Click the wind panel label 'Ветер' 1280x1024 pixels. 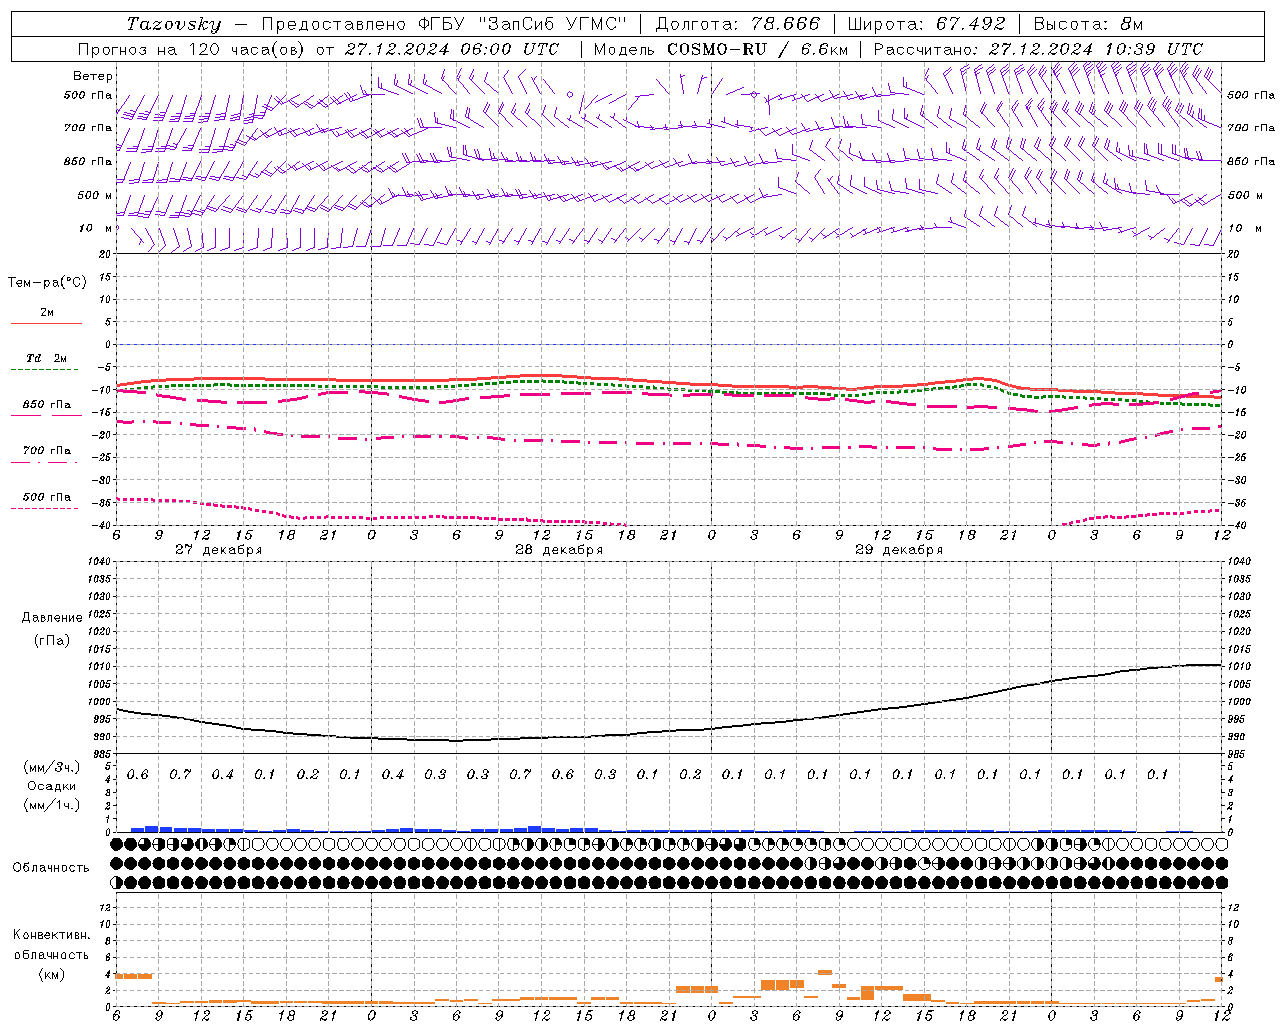pos(93,76)
